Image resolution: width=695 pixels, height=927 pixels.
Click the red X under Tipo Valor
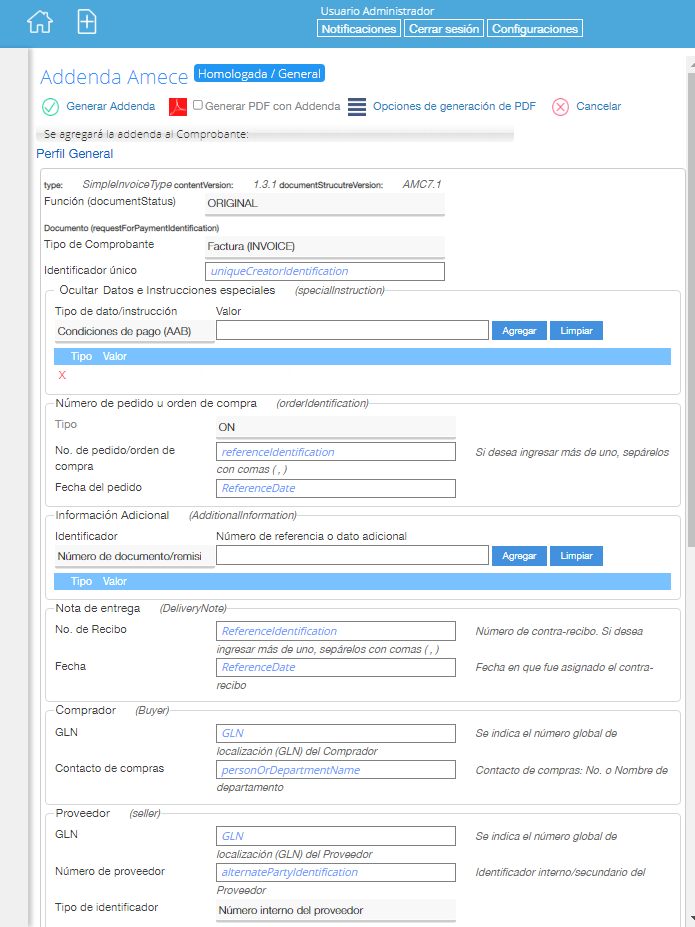(62, 375)
